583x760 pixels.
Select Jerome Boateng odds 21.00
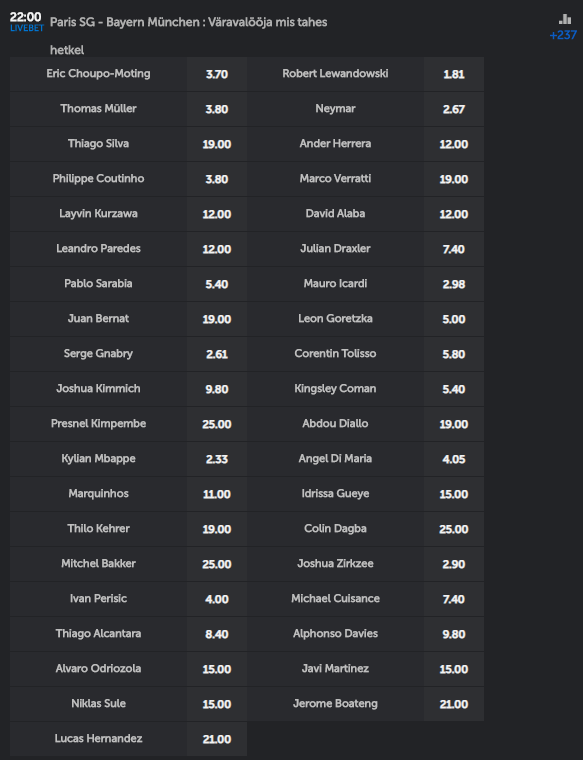point(454,704)
